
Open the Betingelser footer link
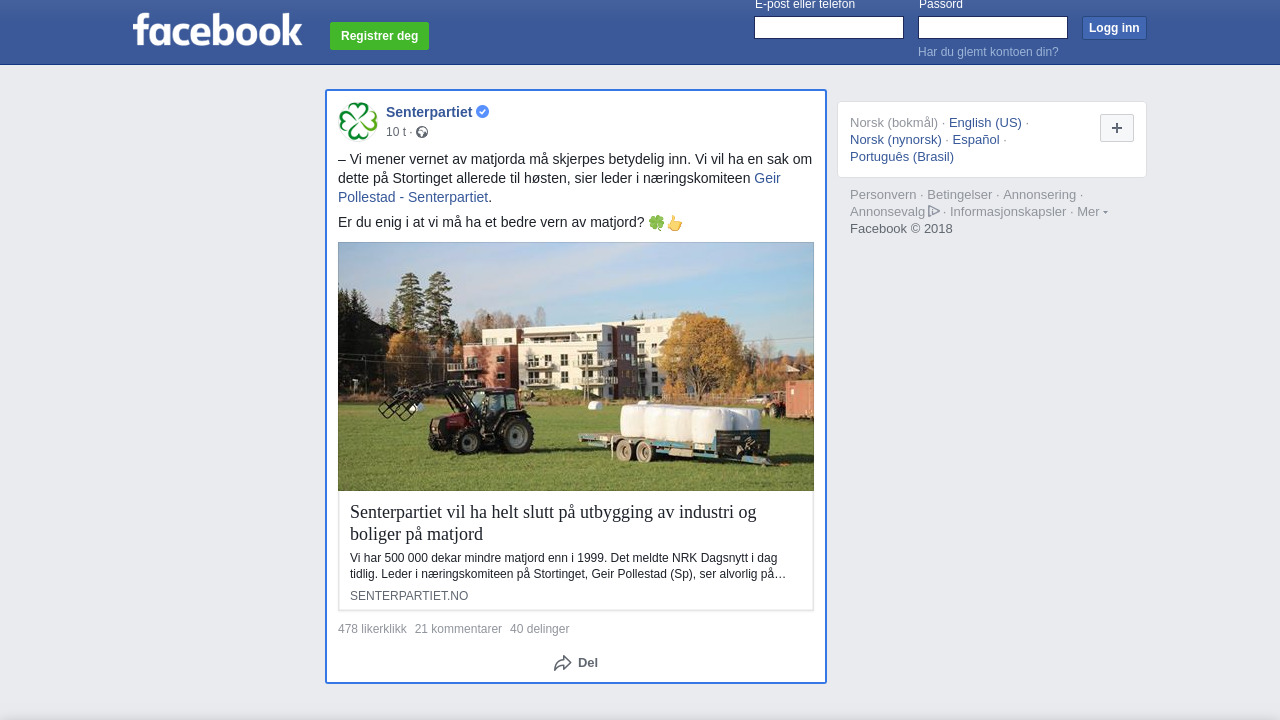tap(960, 195)
